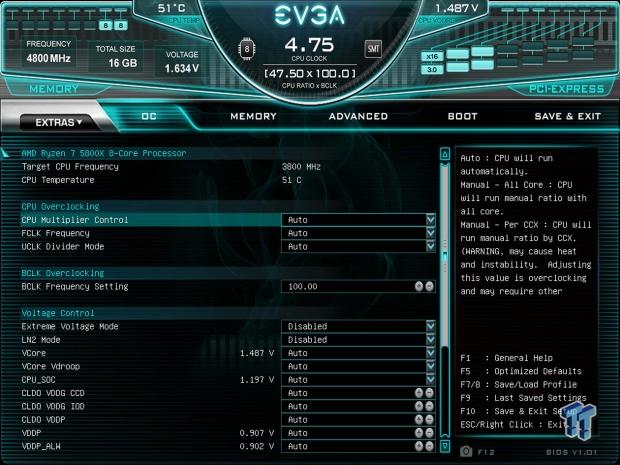Open VCore dropdown arrow
The width and height of the screenshot is (620, 465).
point(431,353)
